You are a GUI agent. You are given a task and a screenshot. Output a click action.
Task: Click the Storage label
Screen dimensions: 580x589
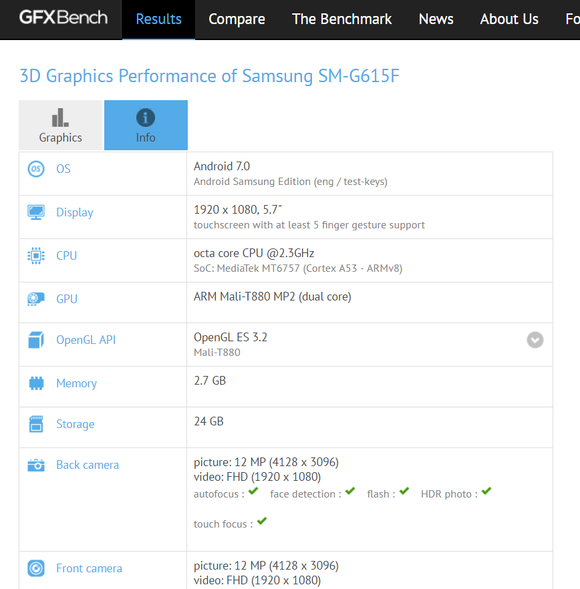(x=75, y=424)
